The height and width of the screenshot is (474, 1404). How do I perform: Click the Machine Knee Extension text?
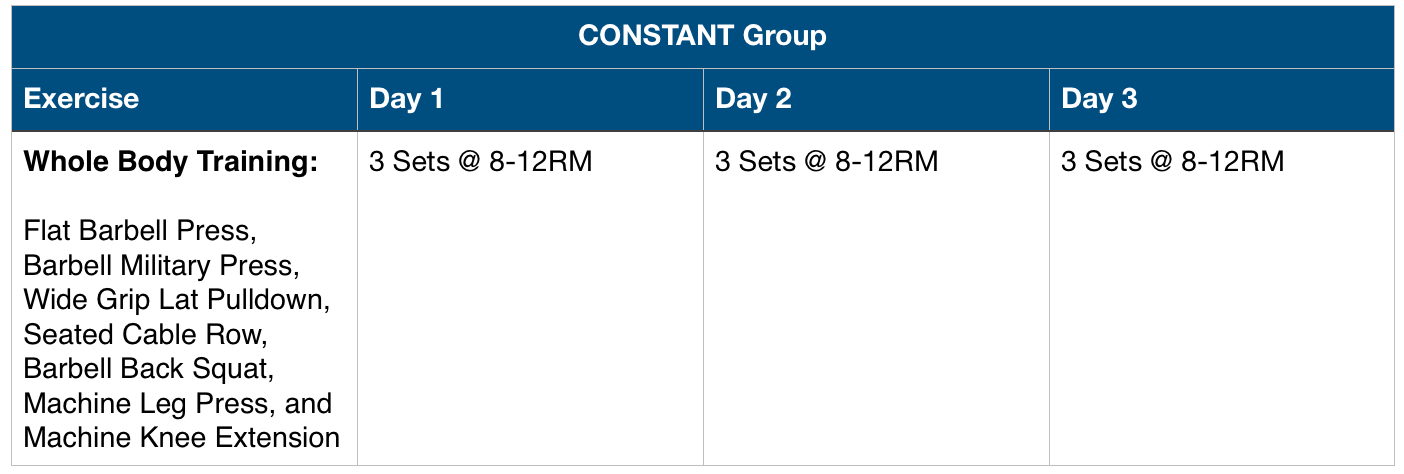coord(182,438)
